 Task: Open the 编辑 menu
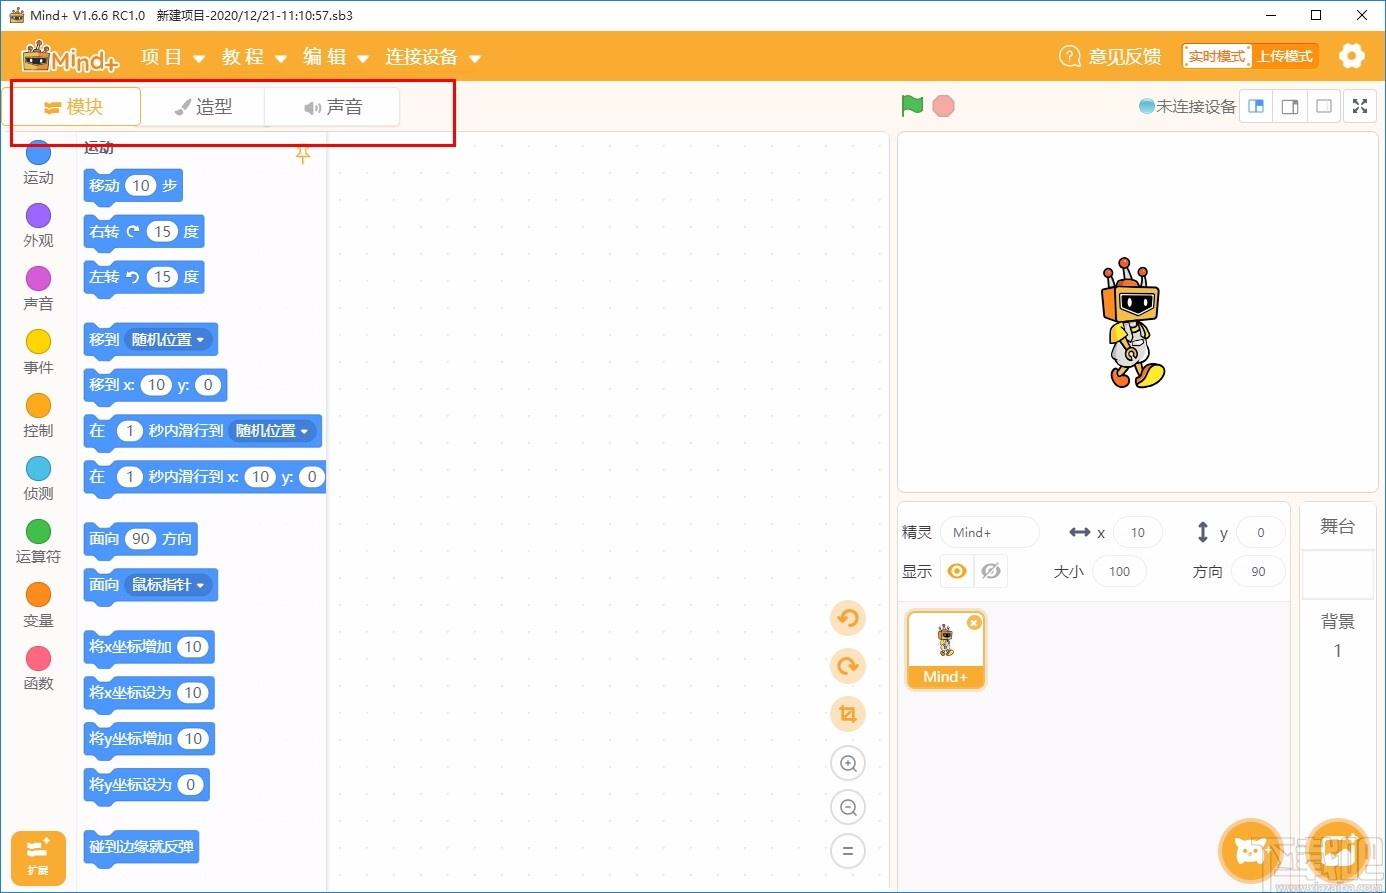point(336,57)
